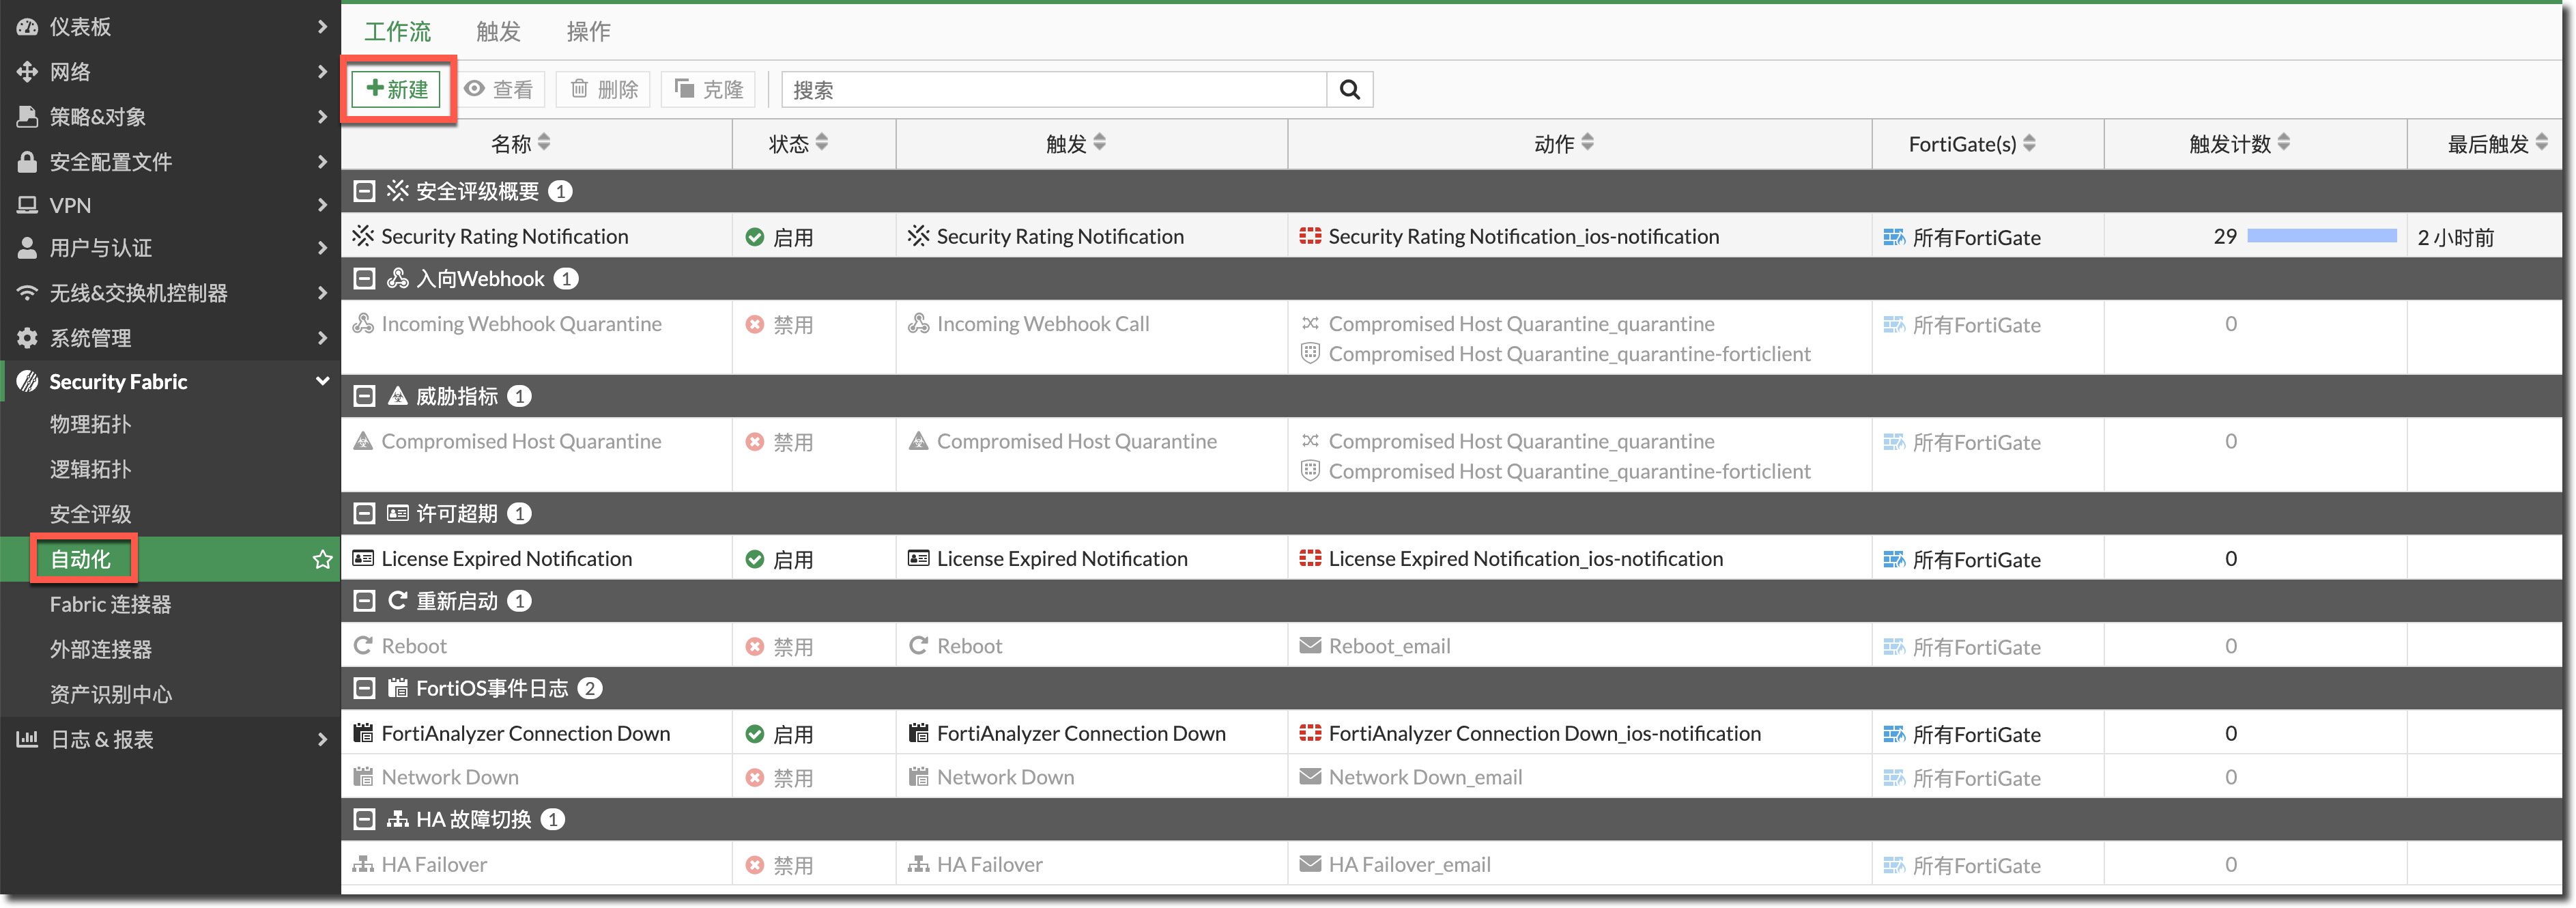Collapse the FortiOS事件日志 group
The image size is (2576, 908).
pyautogui.click(x=364, y=688)
